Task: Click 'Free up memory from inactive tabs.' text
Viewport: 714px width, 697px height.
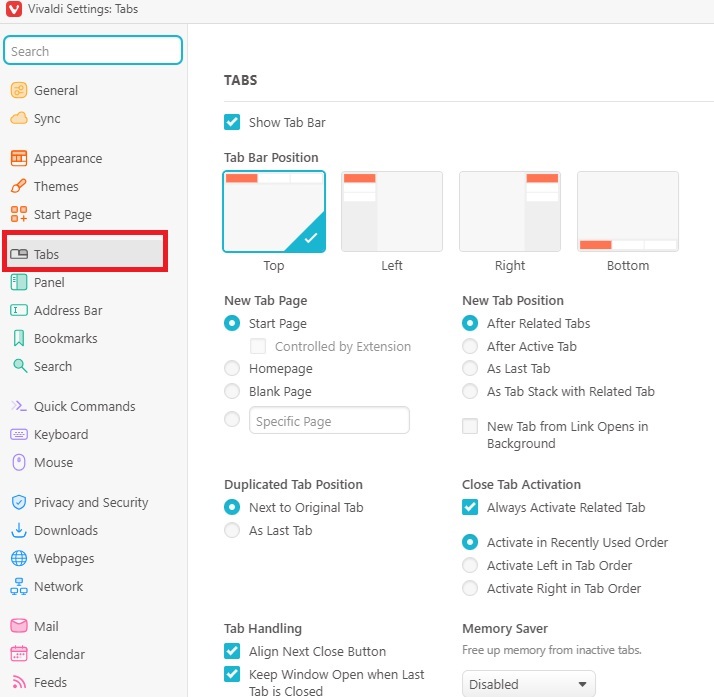Action: pos(552,650)
